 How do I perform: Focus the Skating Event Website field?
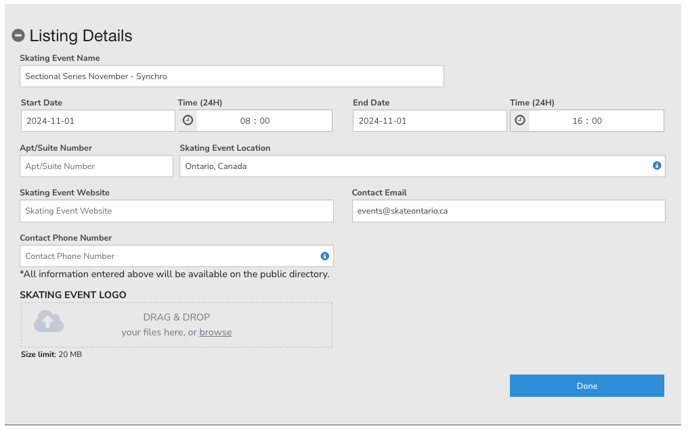(x=176, y=211)
